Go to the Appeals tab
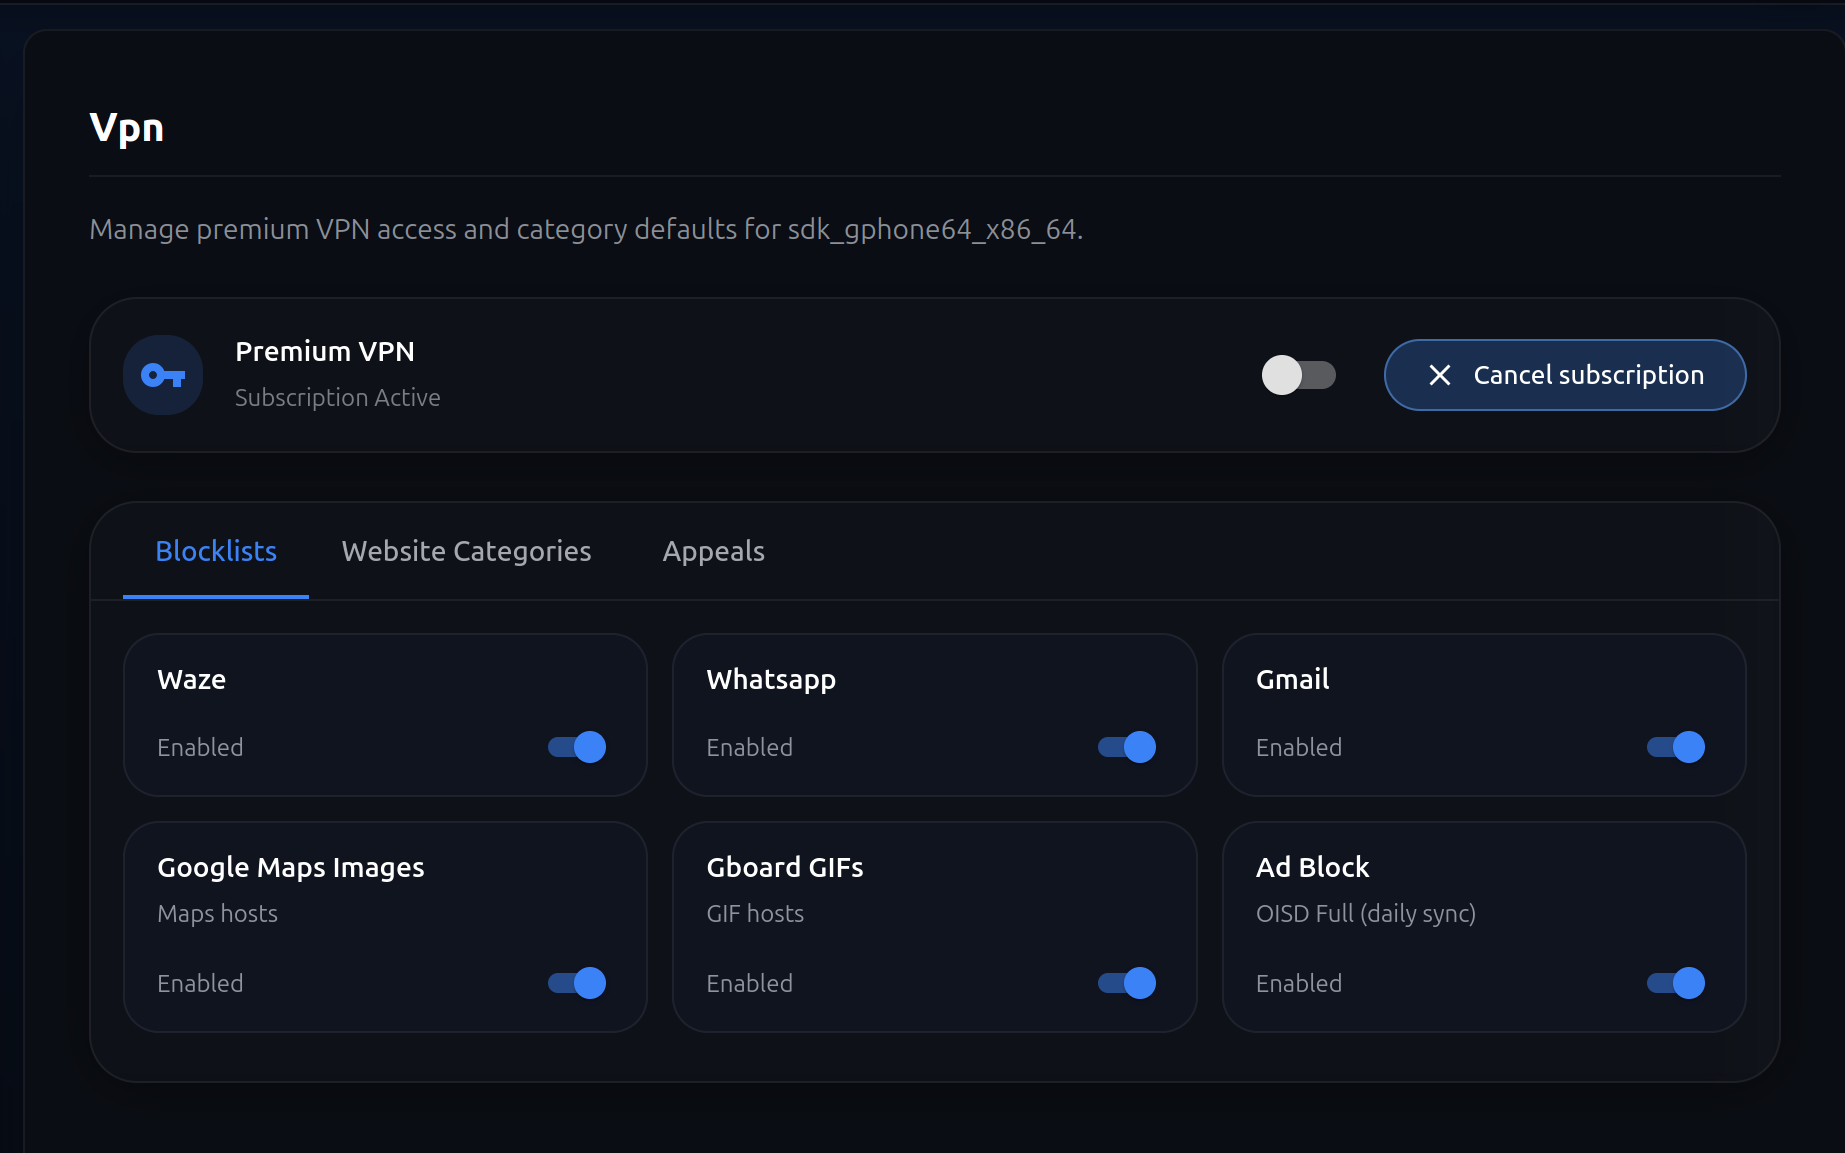The height and width of the screenshot is (1153, 1845). (713, 551)
